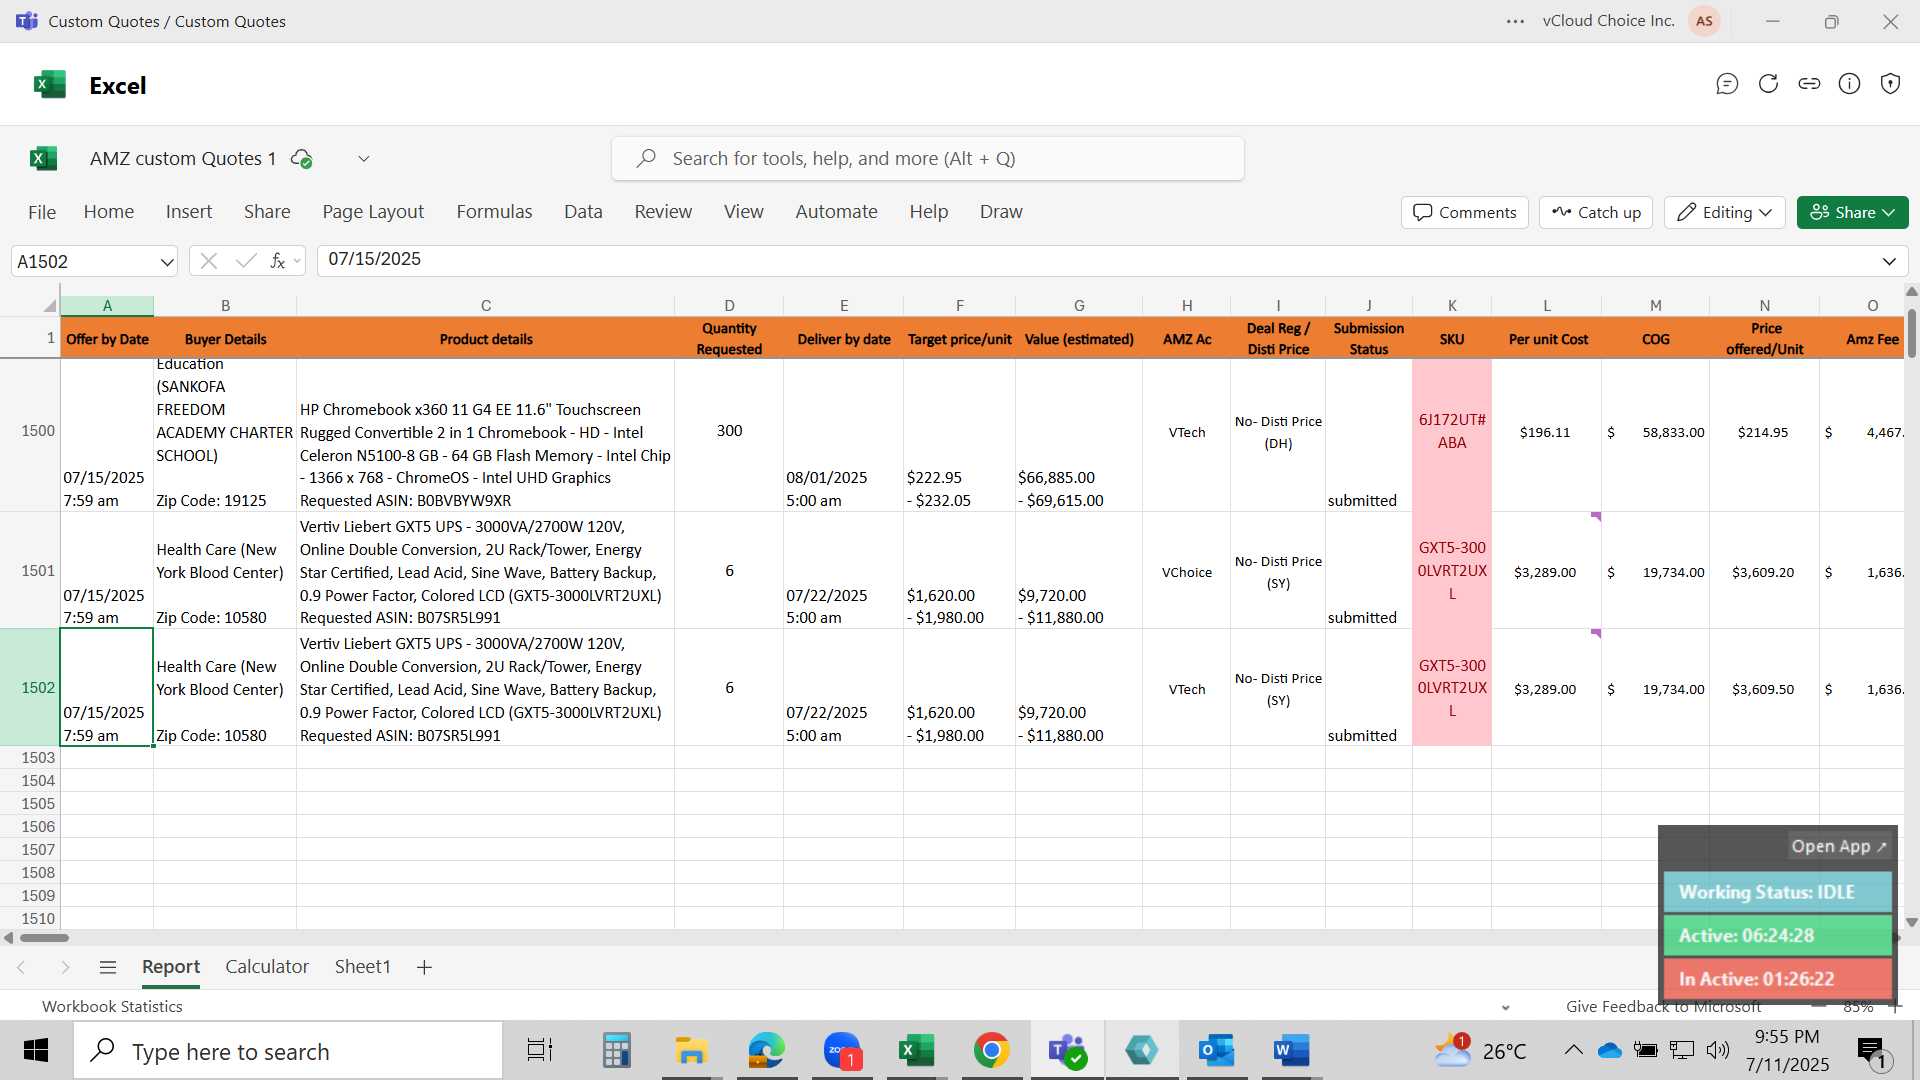Open the tab info icon
This screenshot has height=1080, width=1920.
(x=1850, y=84)
